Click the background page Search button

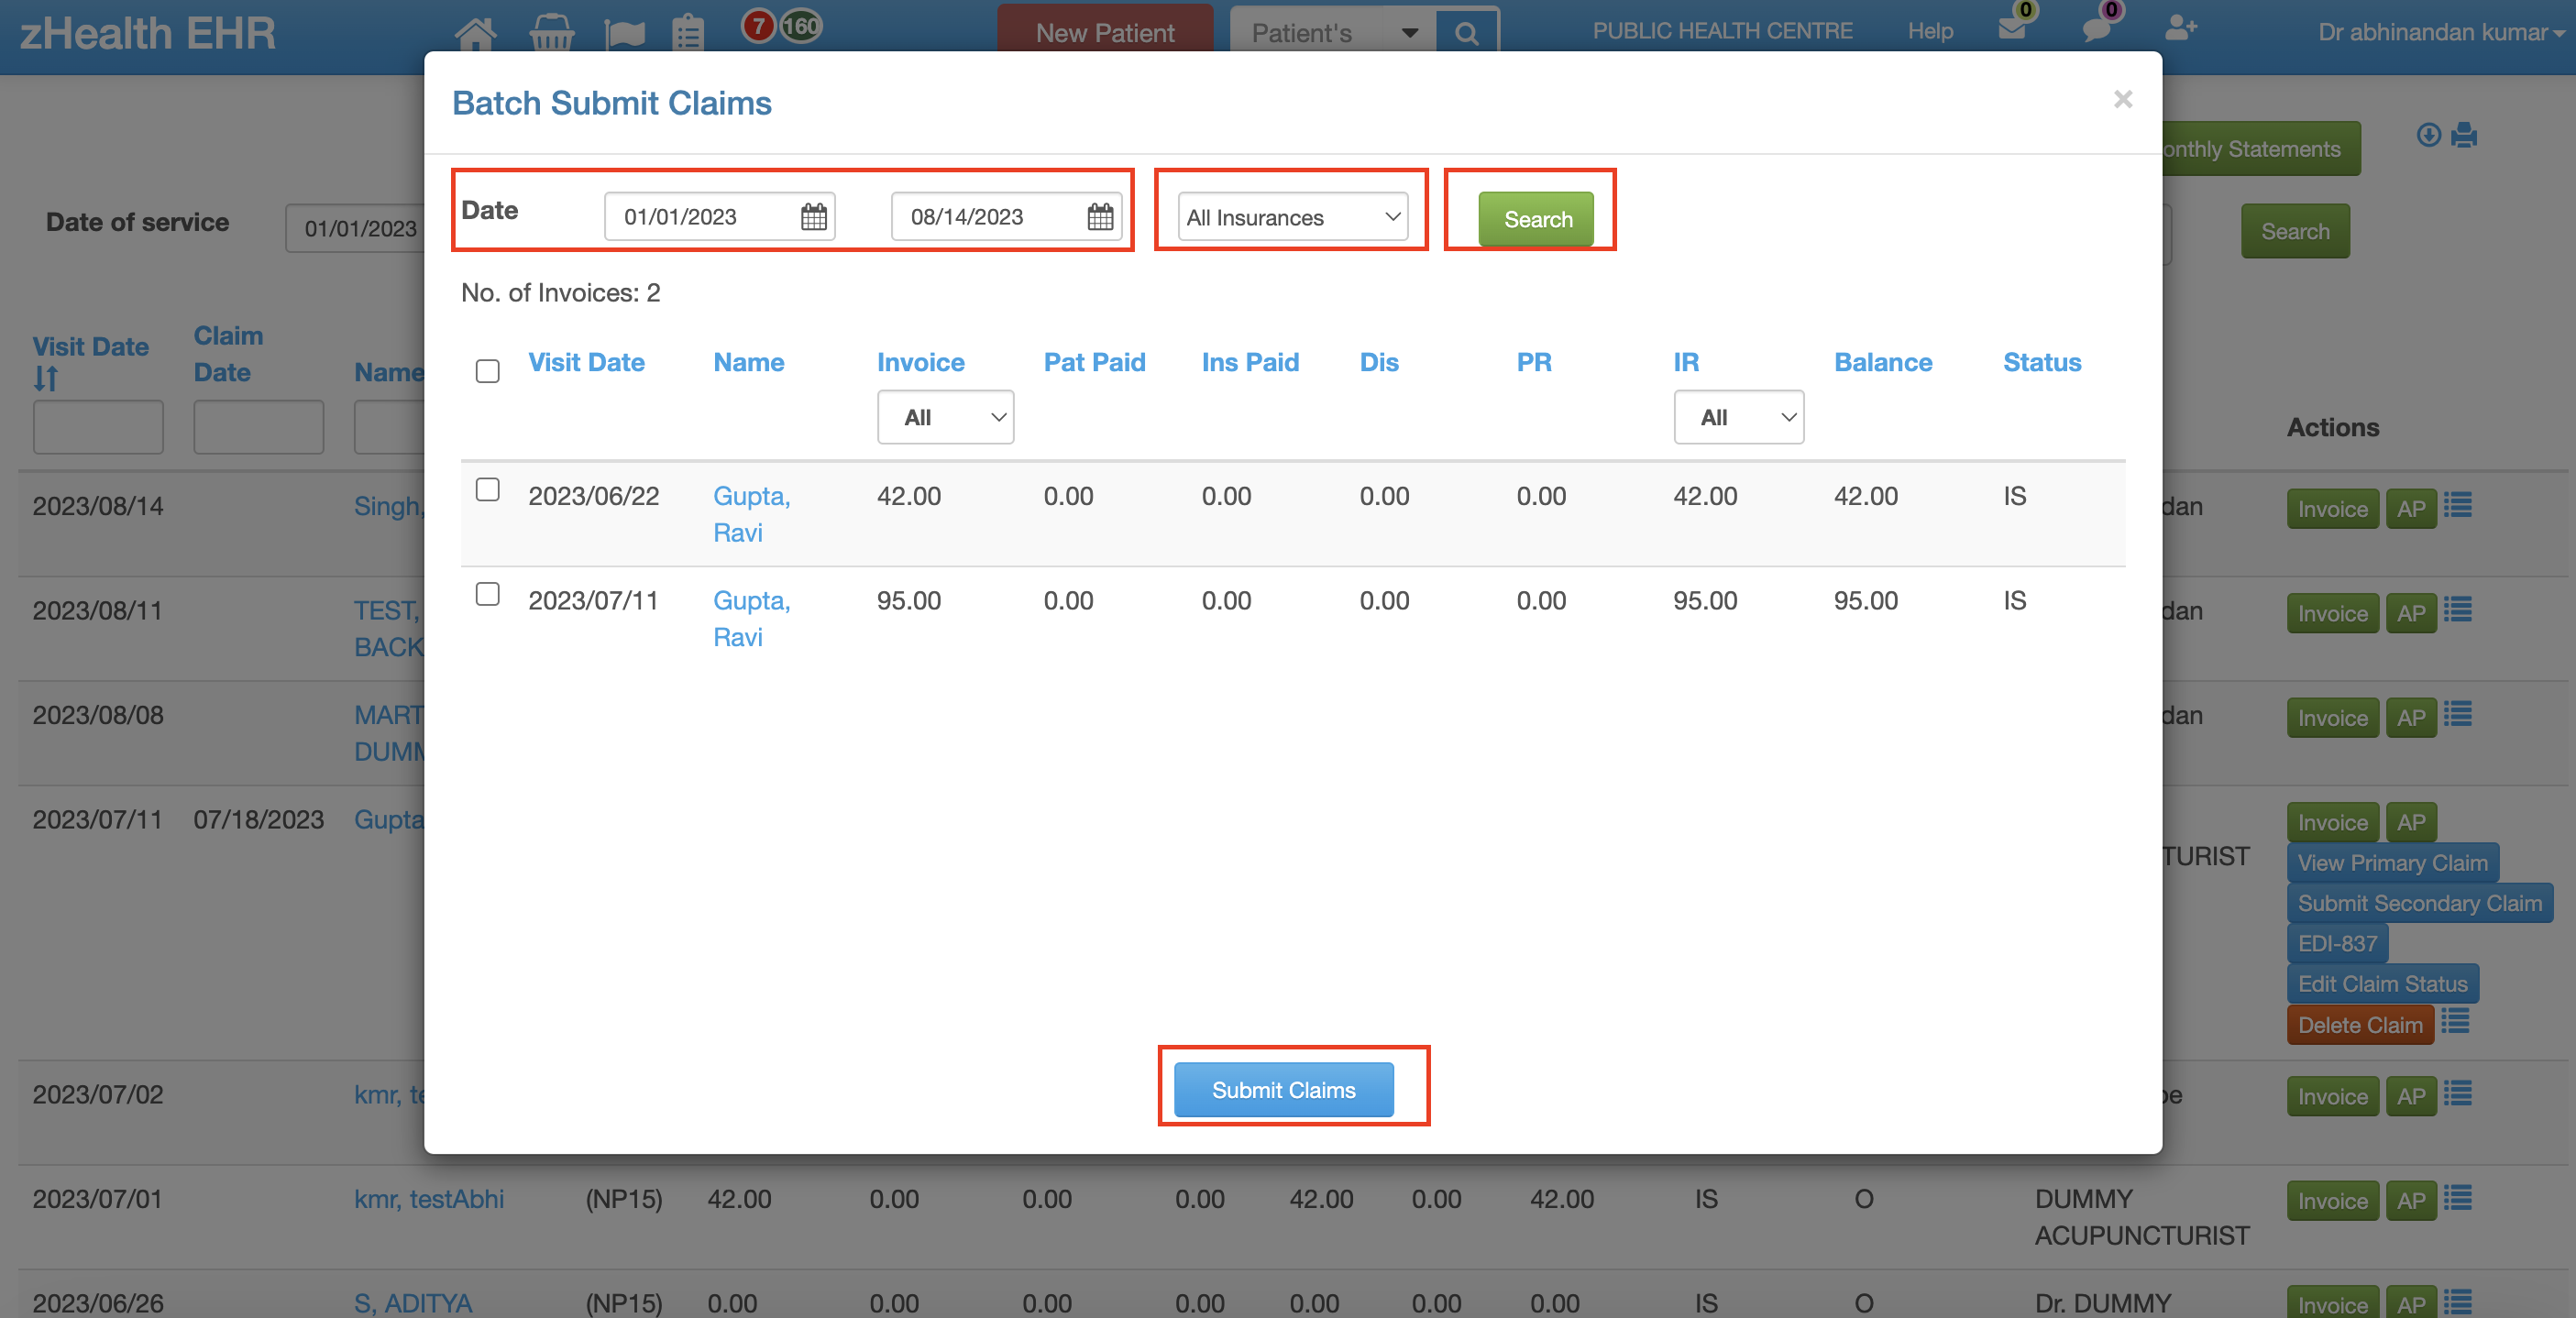click(x=2295, y=231)
